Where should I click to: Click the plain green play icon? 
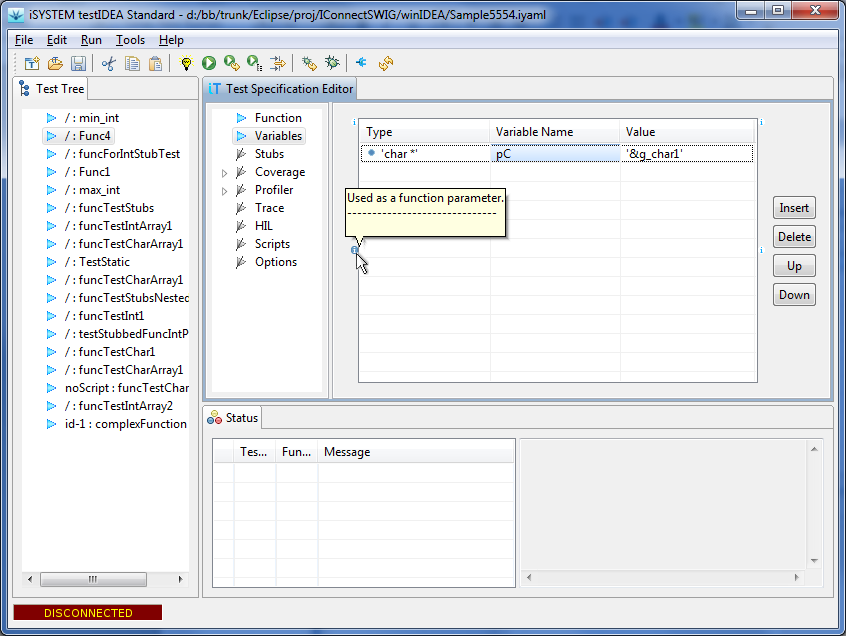point(209,63)
